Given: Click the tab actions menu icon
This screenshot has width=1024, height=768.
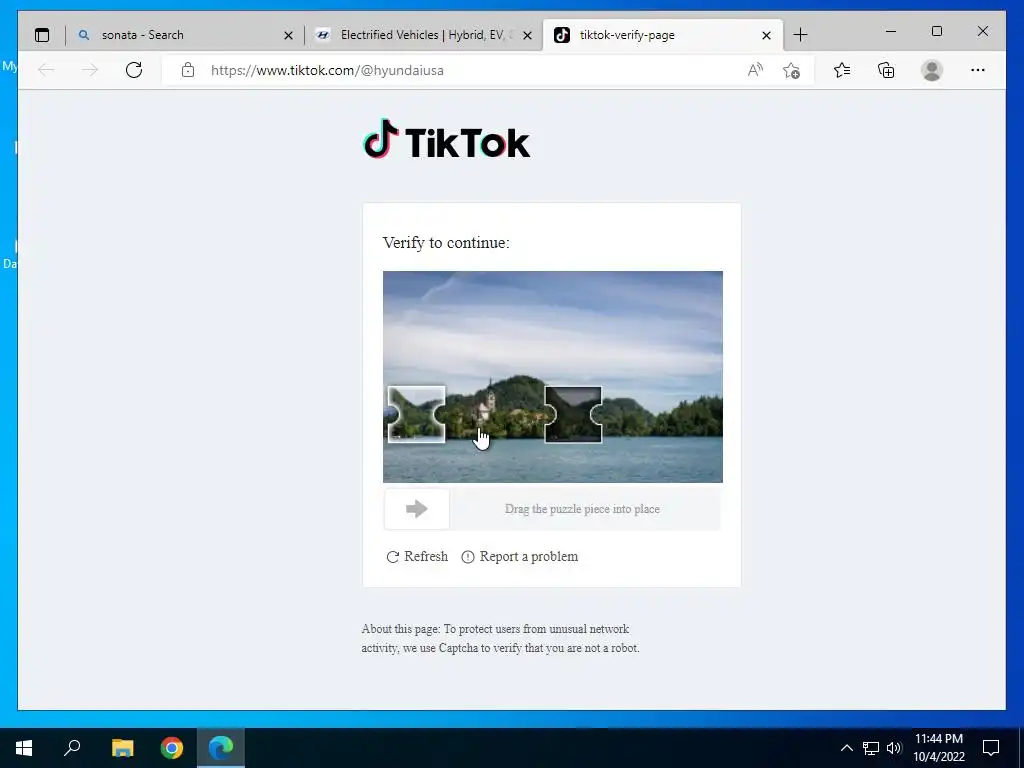Looking at the screenshot, I should [42, 35].
